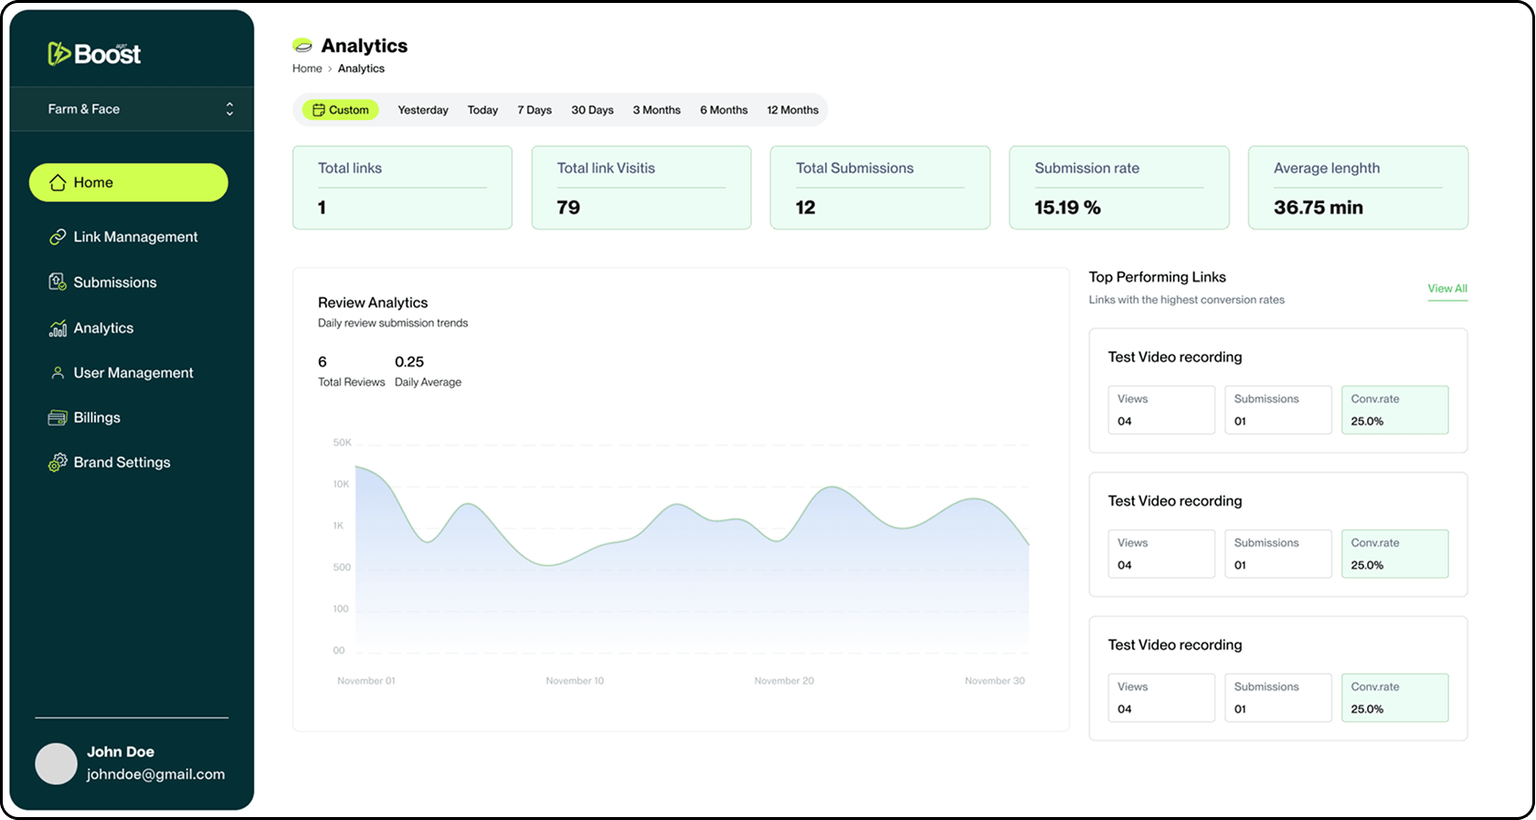
Task: Click the Brand Settings gear icon
Action: pos(58,462)
